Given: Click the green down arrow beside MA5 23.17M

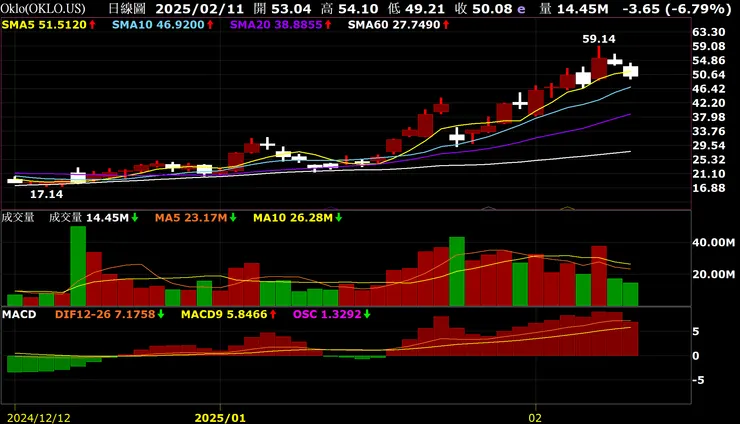Looking at the screenshot, I should tap(233, 218).
